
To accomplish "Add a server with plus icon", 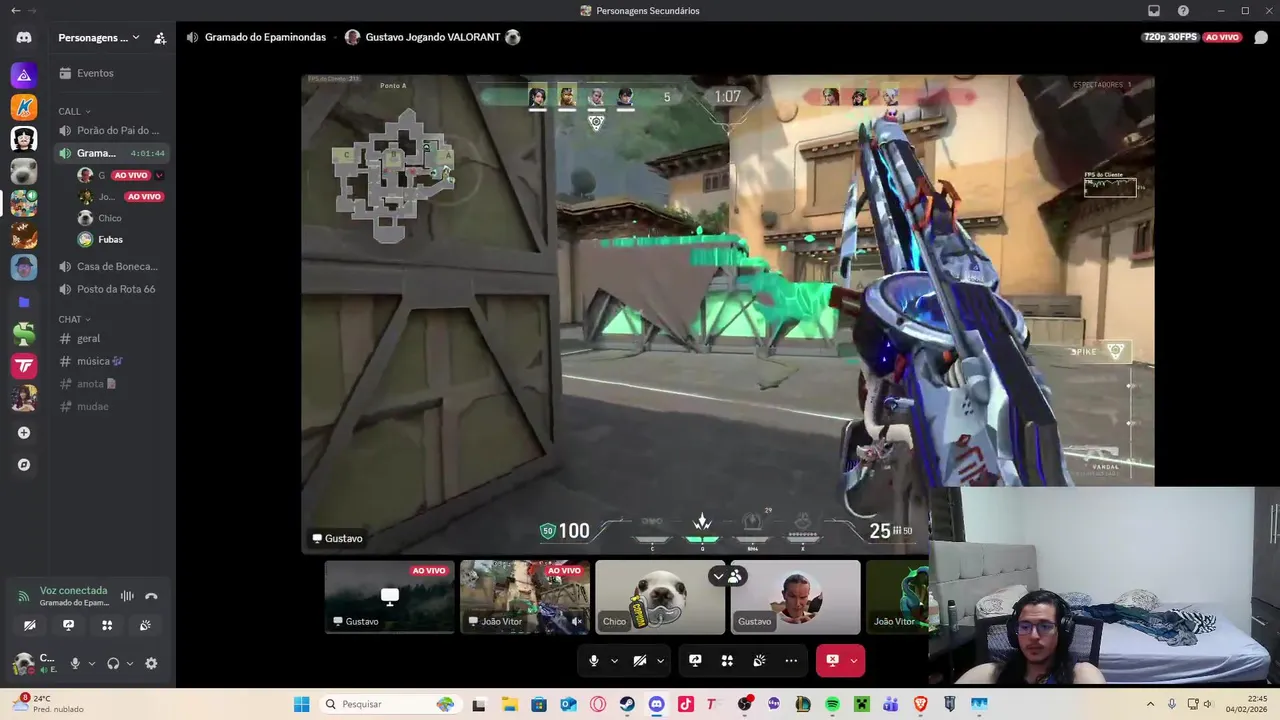I will (24, 433).
